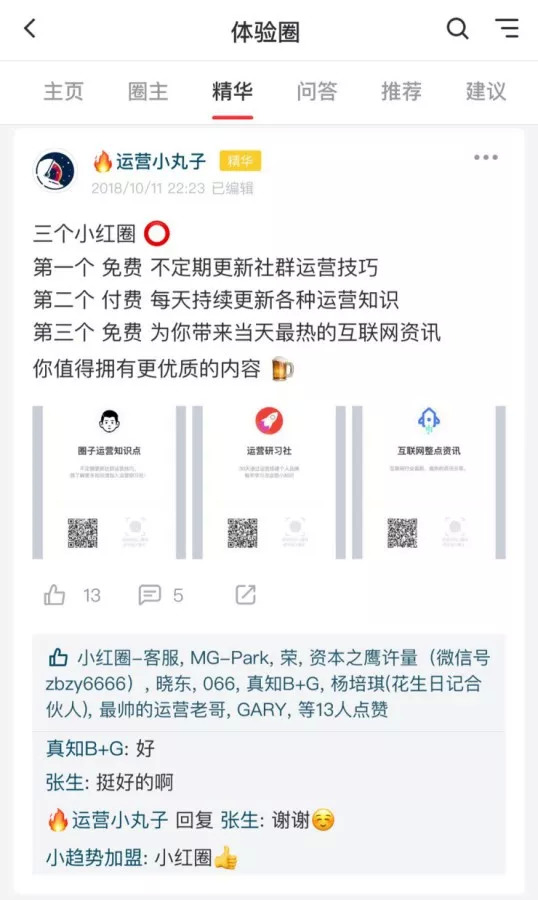Tap the yellow 精华 badge
Image resolution: width=538 pixels, height=900 pixels.
[240, 161]
